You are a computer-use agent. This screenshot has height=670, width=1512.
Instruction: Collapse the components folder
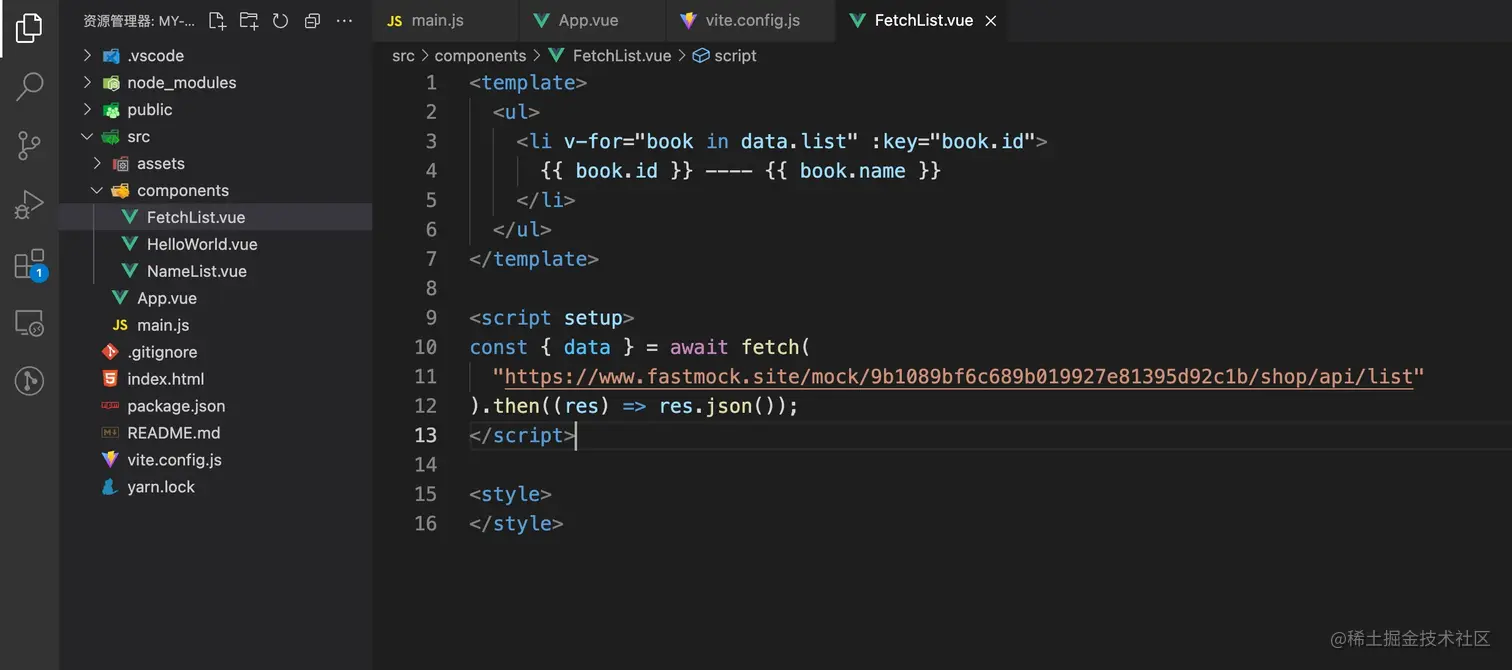[x=216, y=190]
